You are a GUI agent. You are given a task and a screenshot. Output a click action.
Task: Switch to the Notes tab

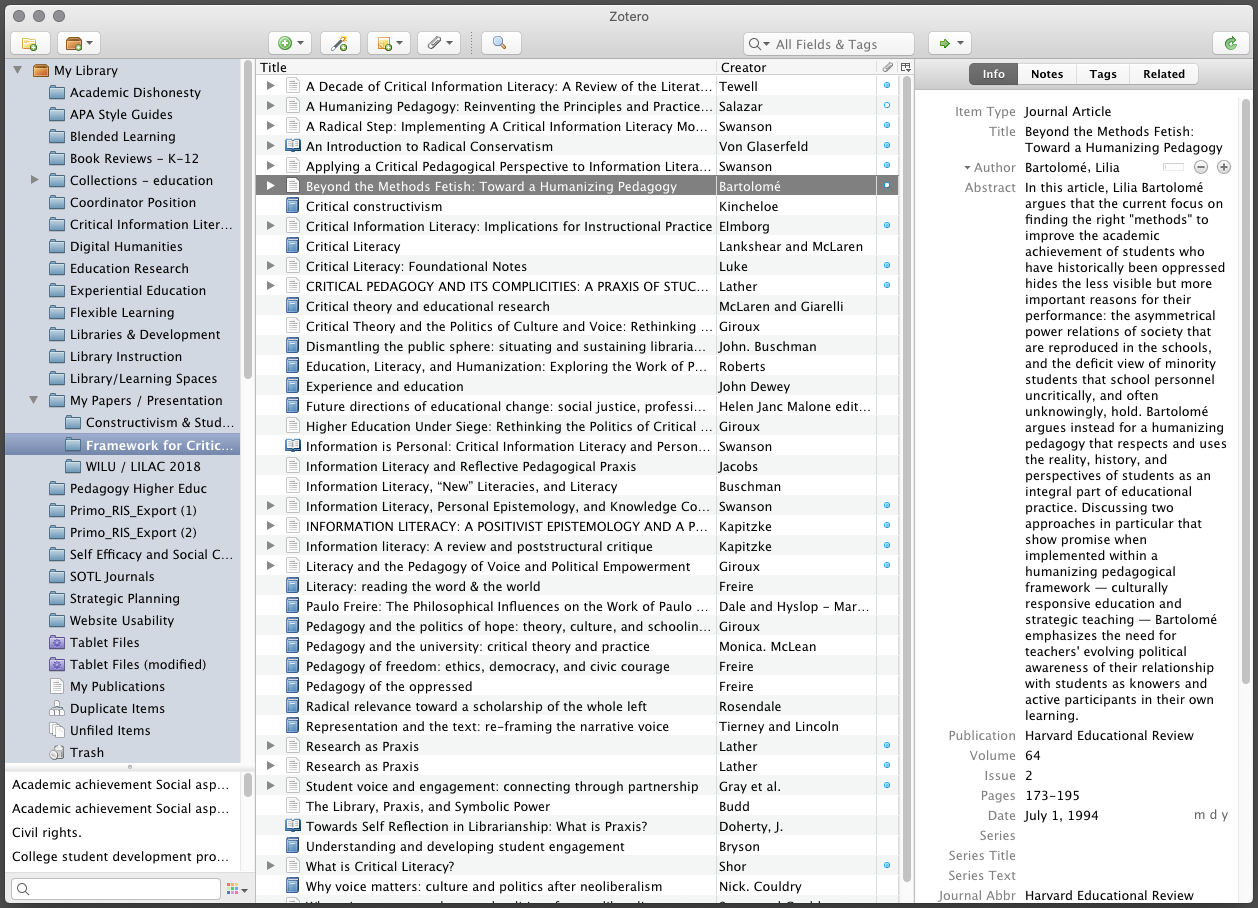click(1047, 74)
